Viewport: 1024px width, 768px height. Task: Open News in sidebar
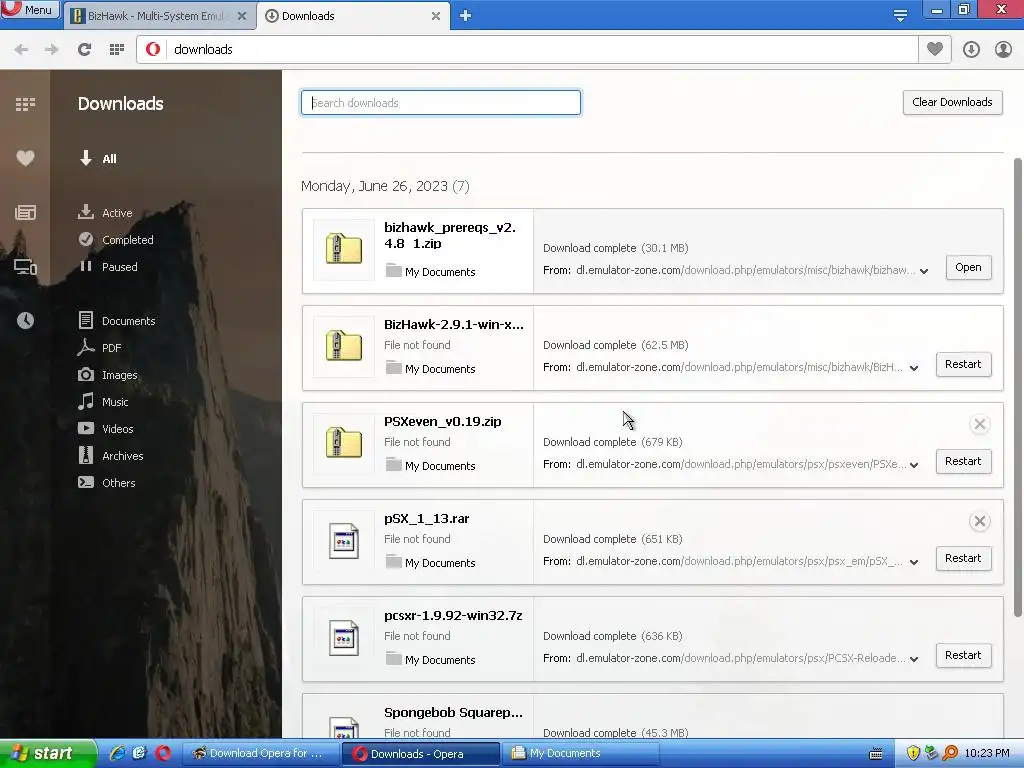(x=25, y=212)
